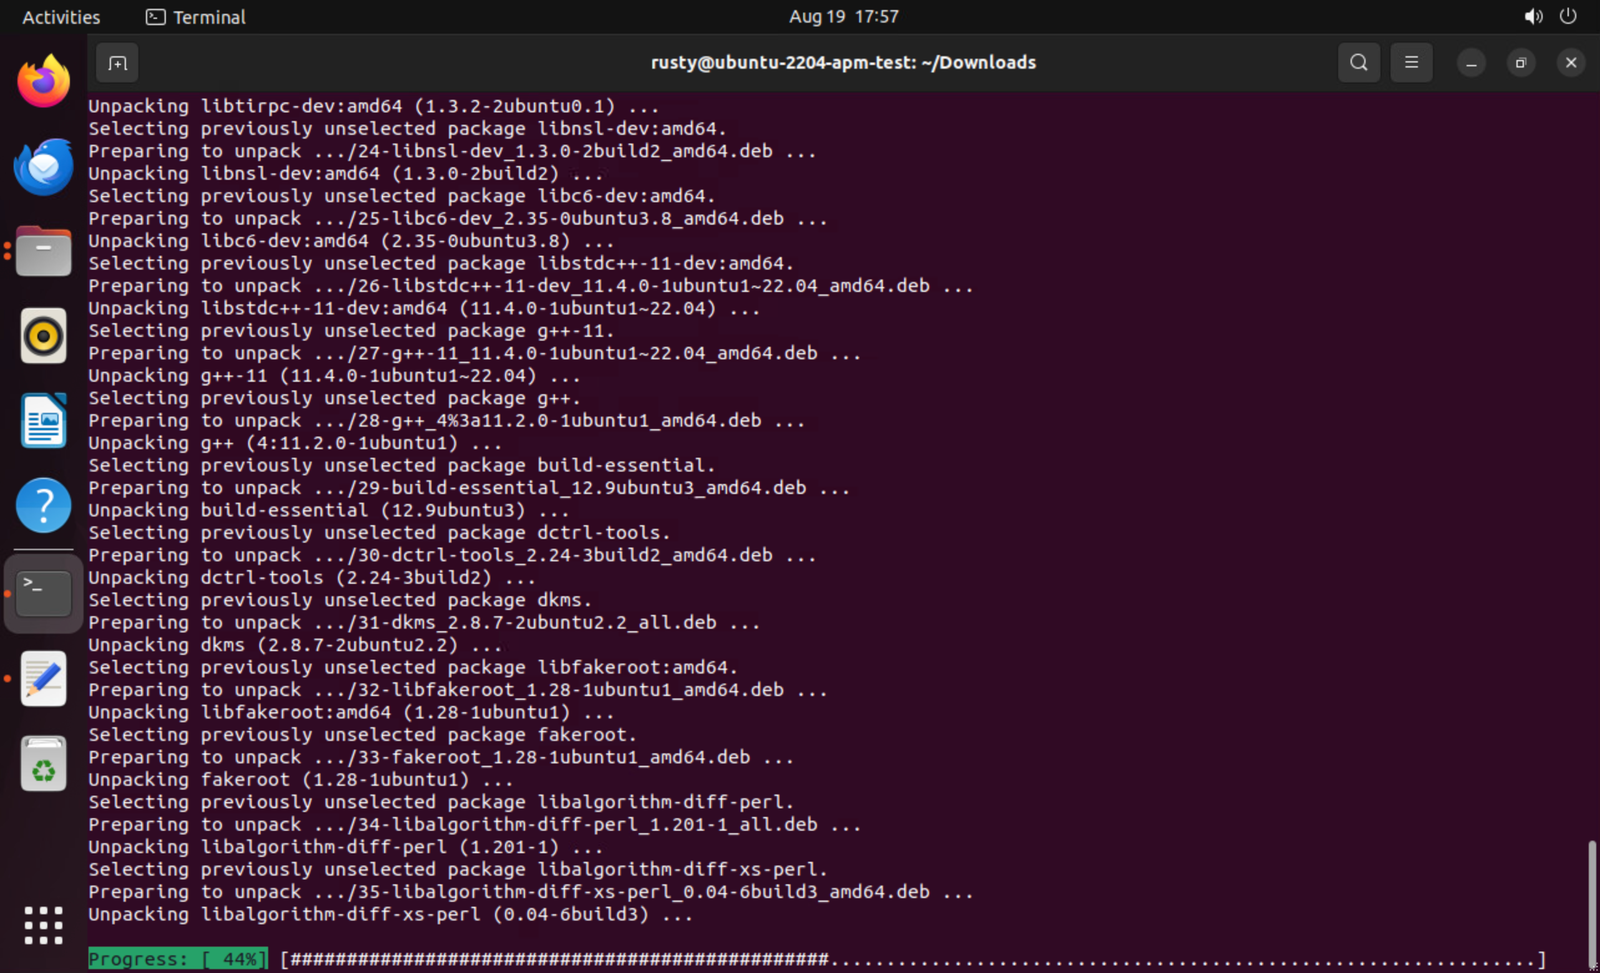The image size is (1600, 973).
Task: Select the Terminal icon in dock
Action: (x=44, y=593)
